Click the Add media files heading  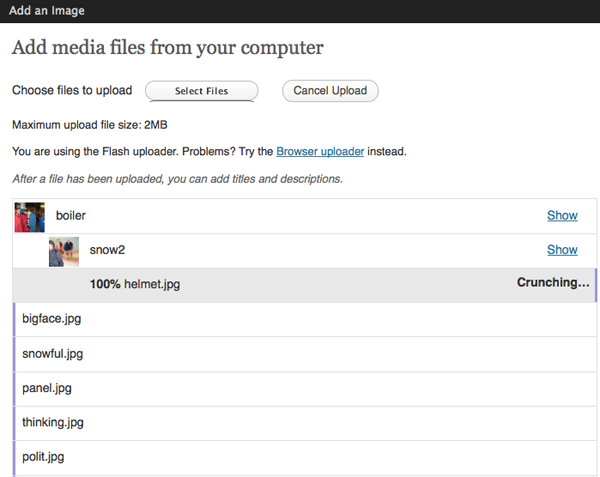click(167, 48)
